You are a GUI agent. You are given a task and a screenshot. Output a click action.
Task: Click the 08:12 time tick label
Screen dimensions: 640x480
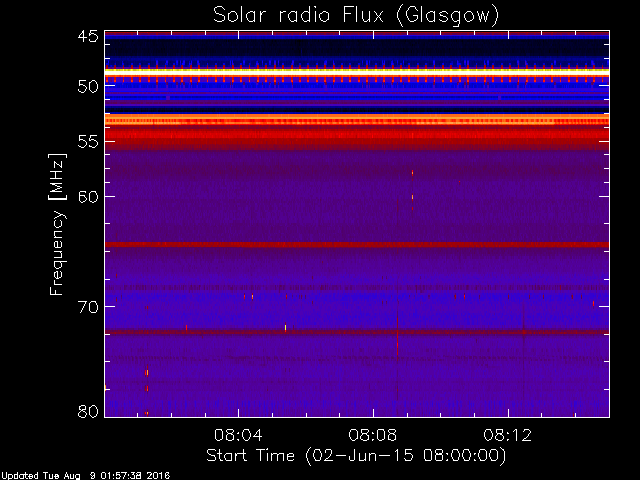point(508,435)
